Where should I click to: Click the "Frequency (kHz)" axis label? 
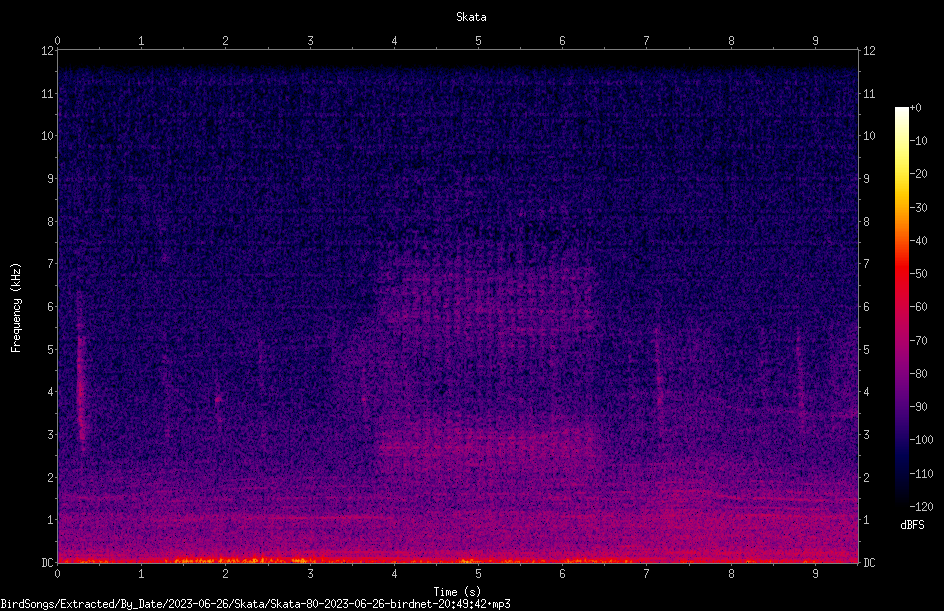[16, 308]
